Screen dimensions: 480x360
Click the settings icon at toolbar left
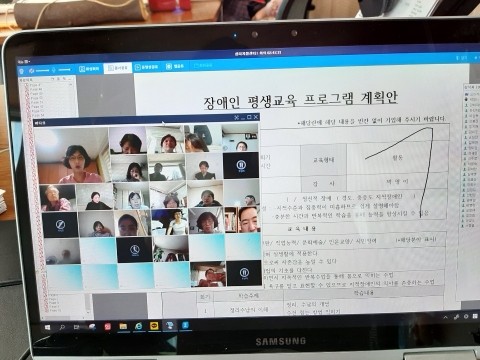point(22,71)
